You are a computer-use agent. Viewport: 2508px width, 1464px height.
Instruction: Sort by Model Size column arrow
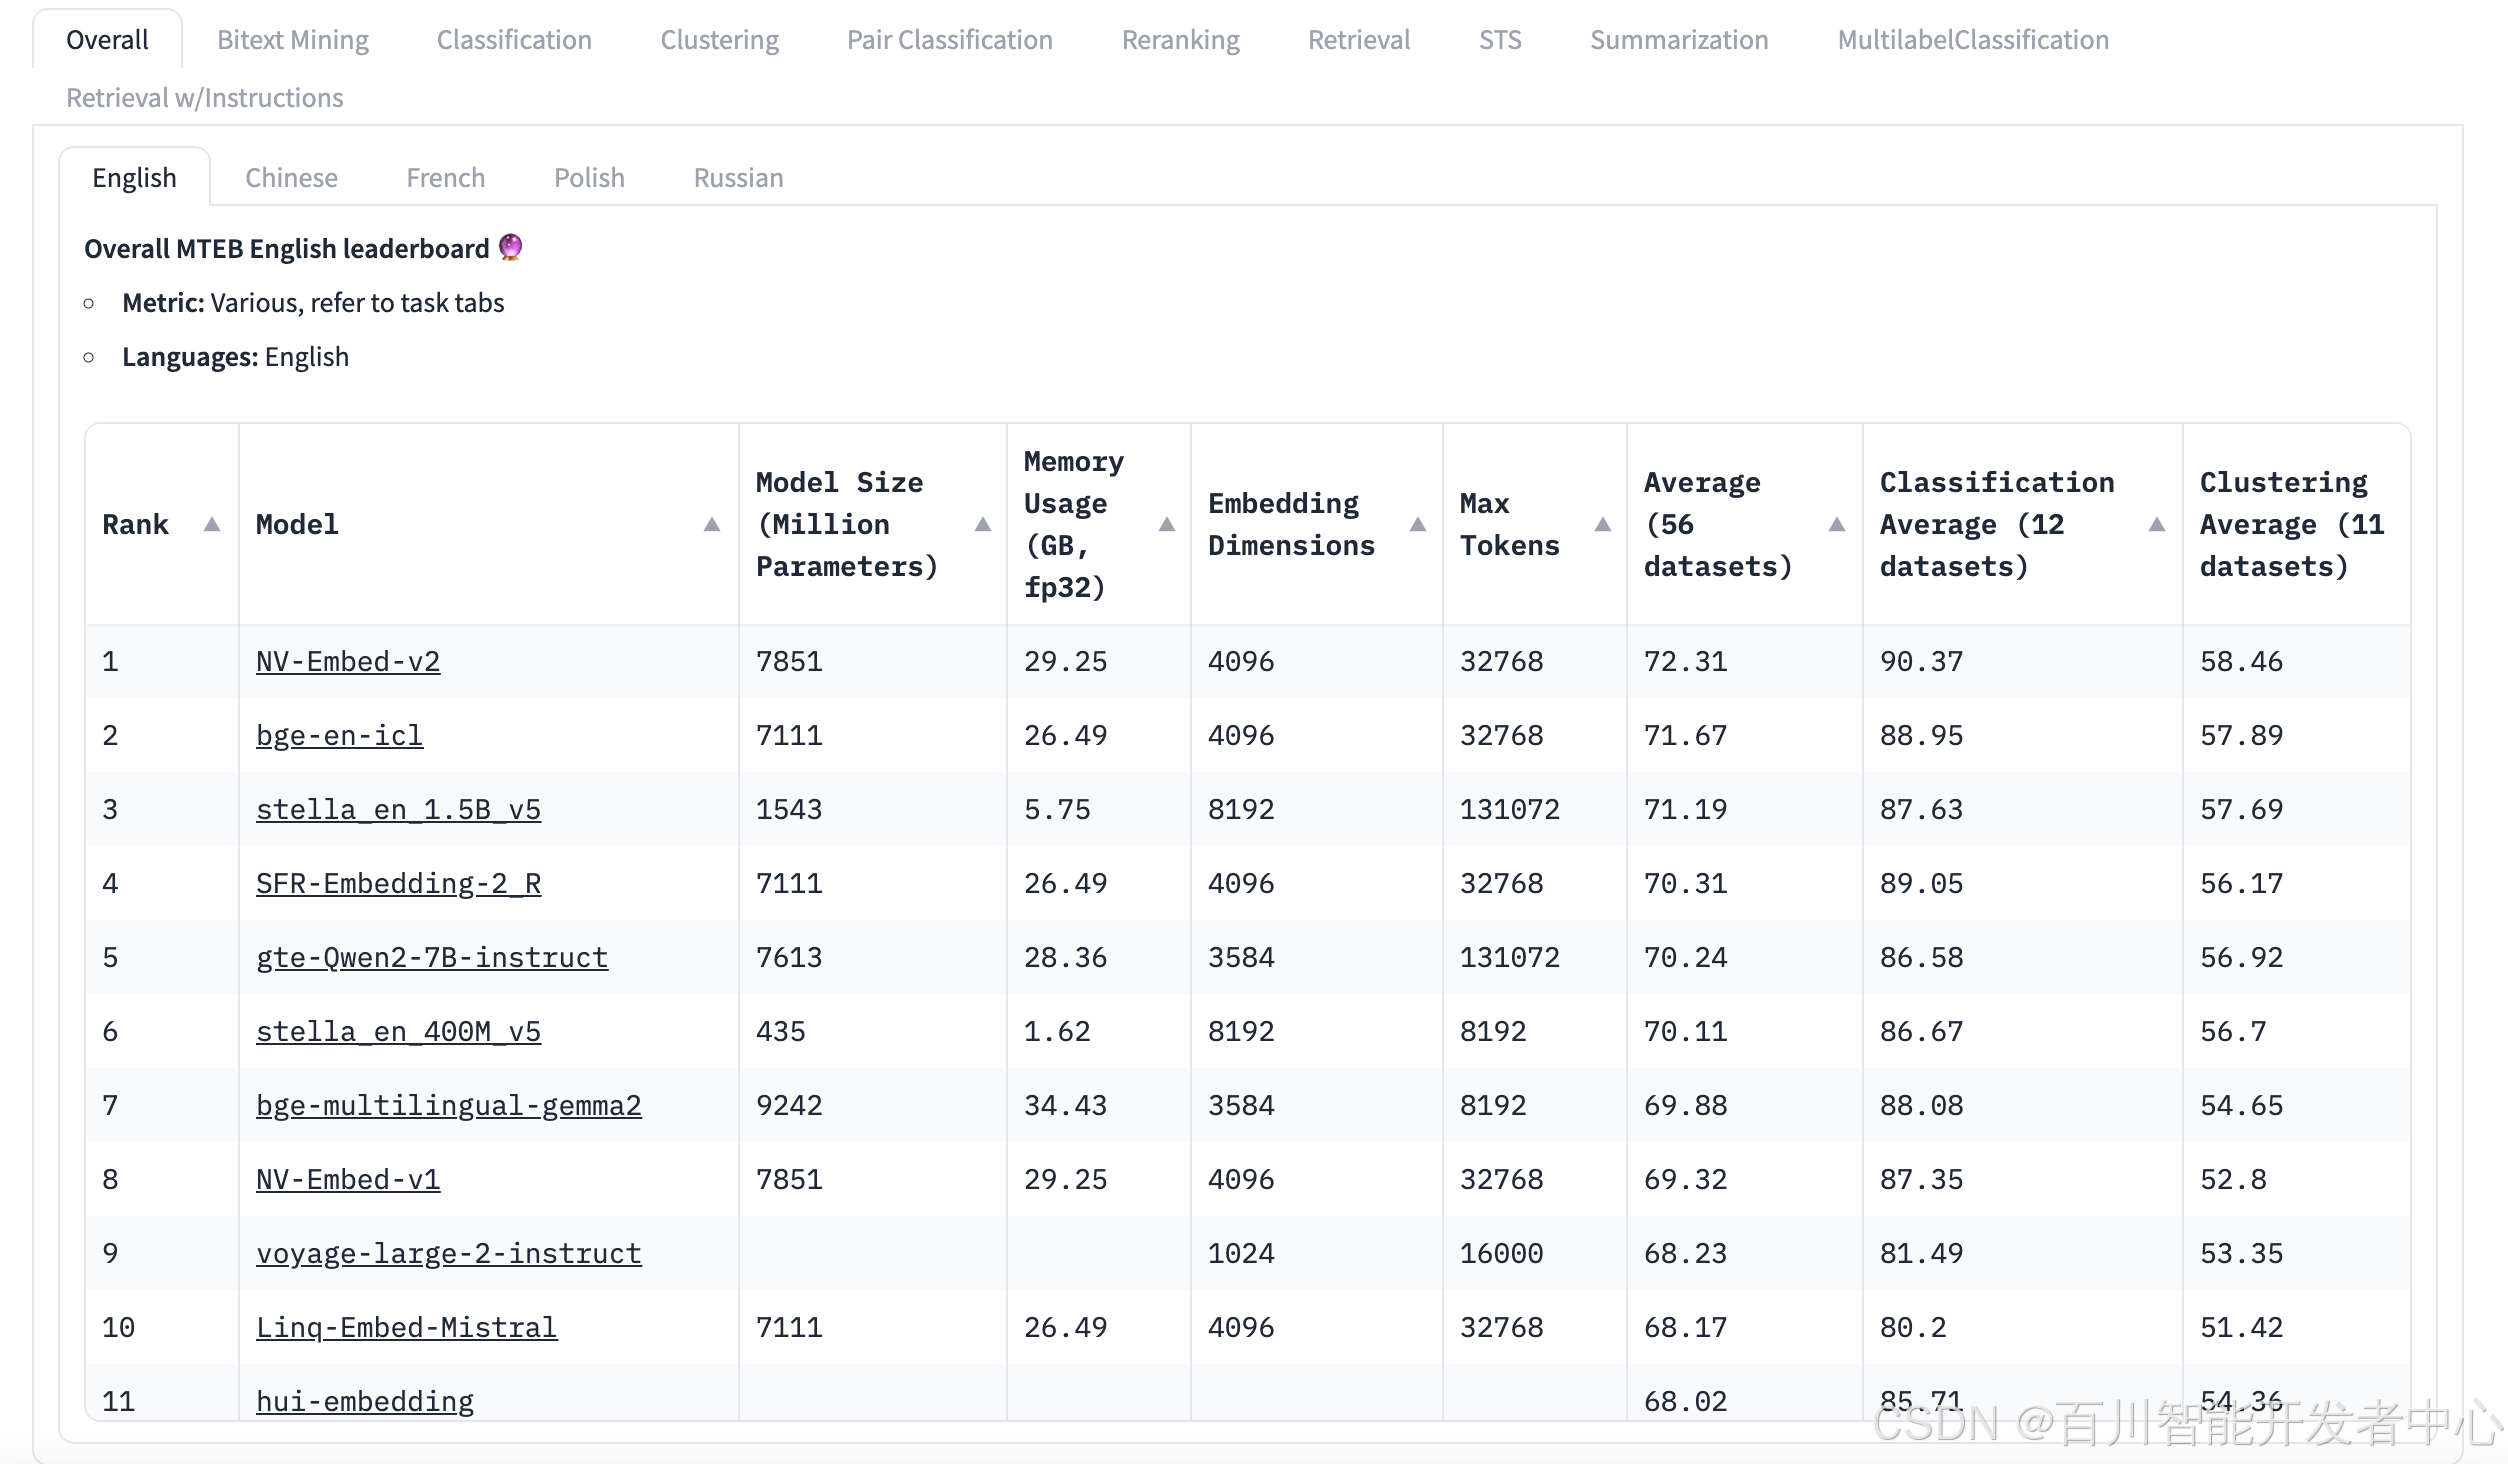click(983, 524)
